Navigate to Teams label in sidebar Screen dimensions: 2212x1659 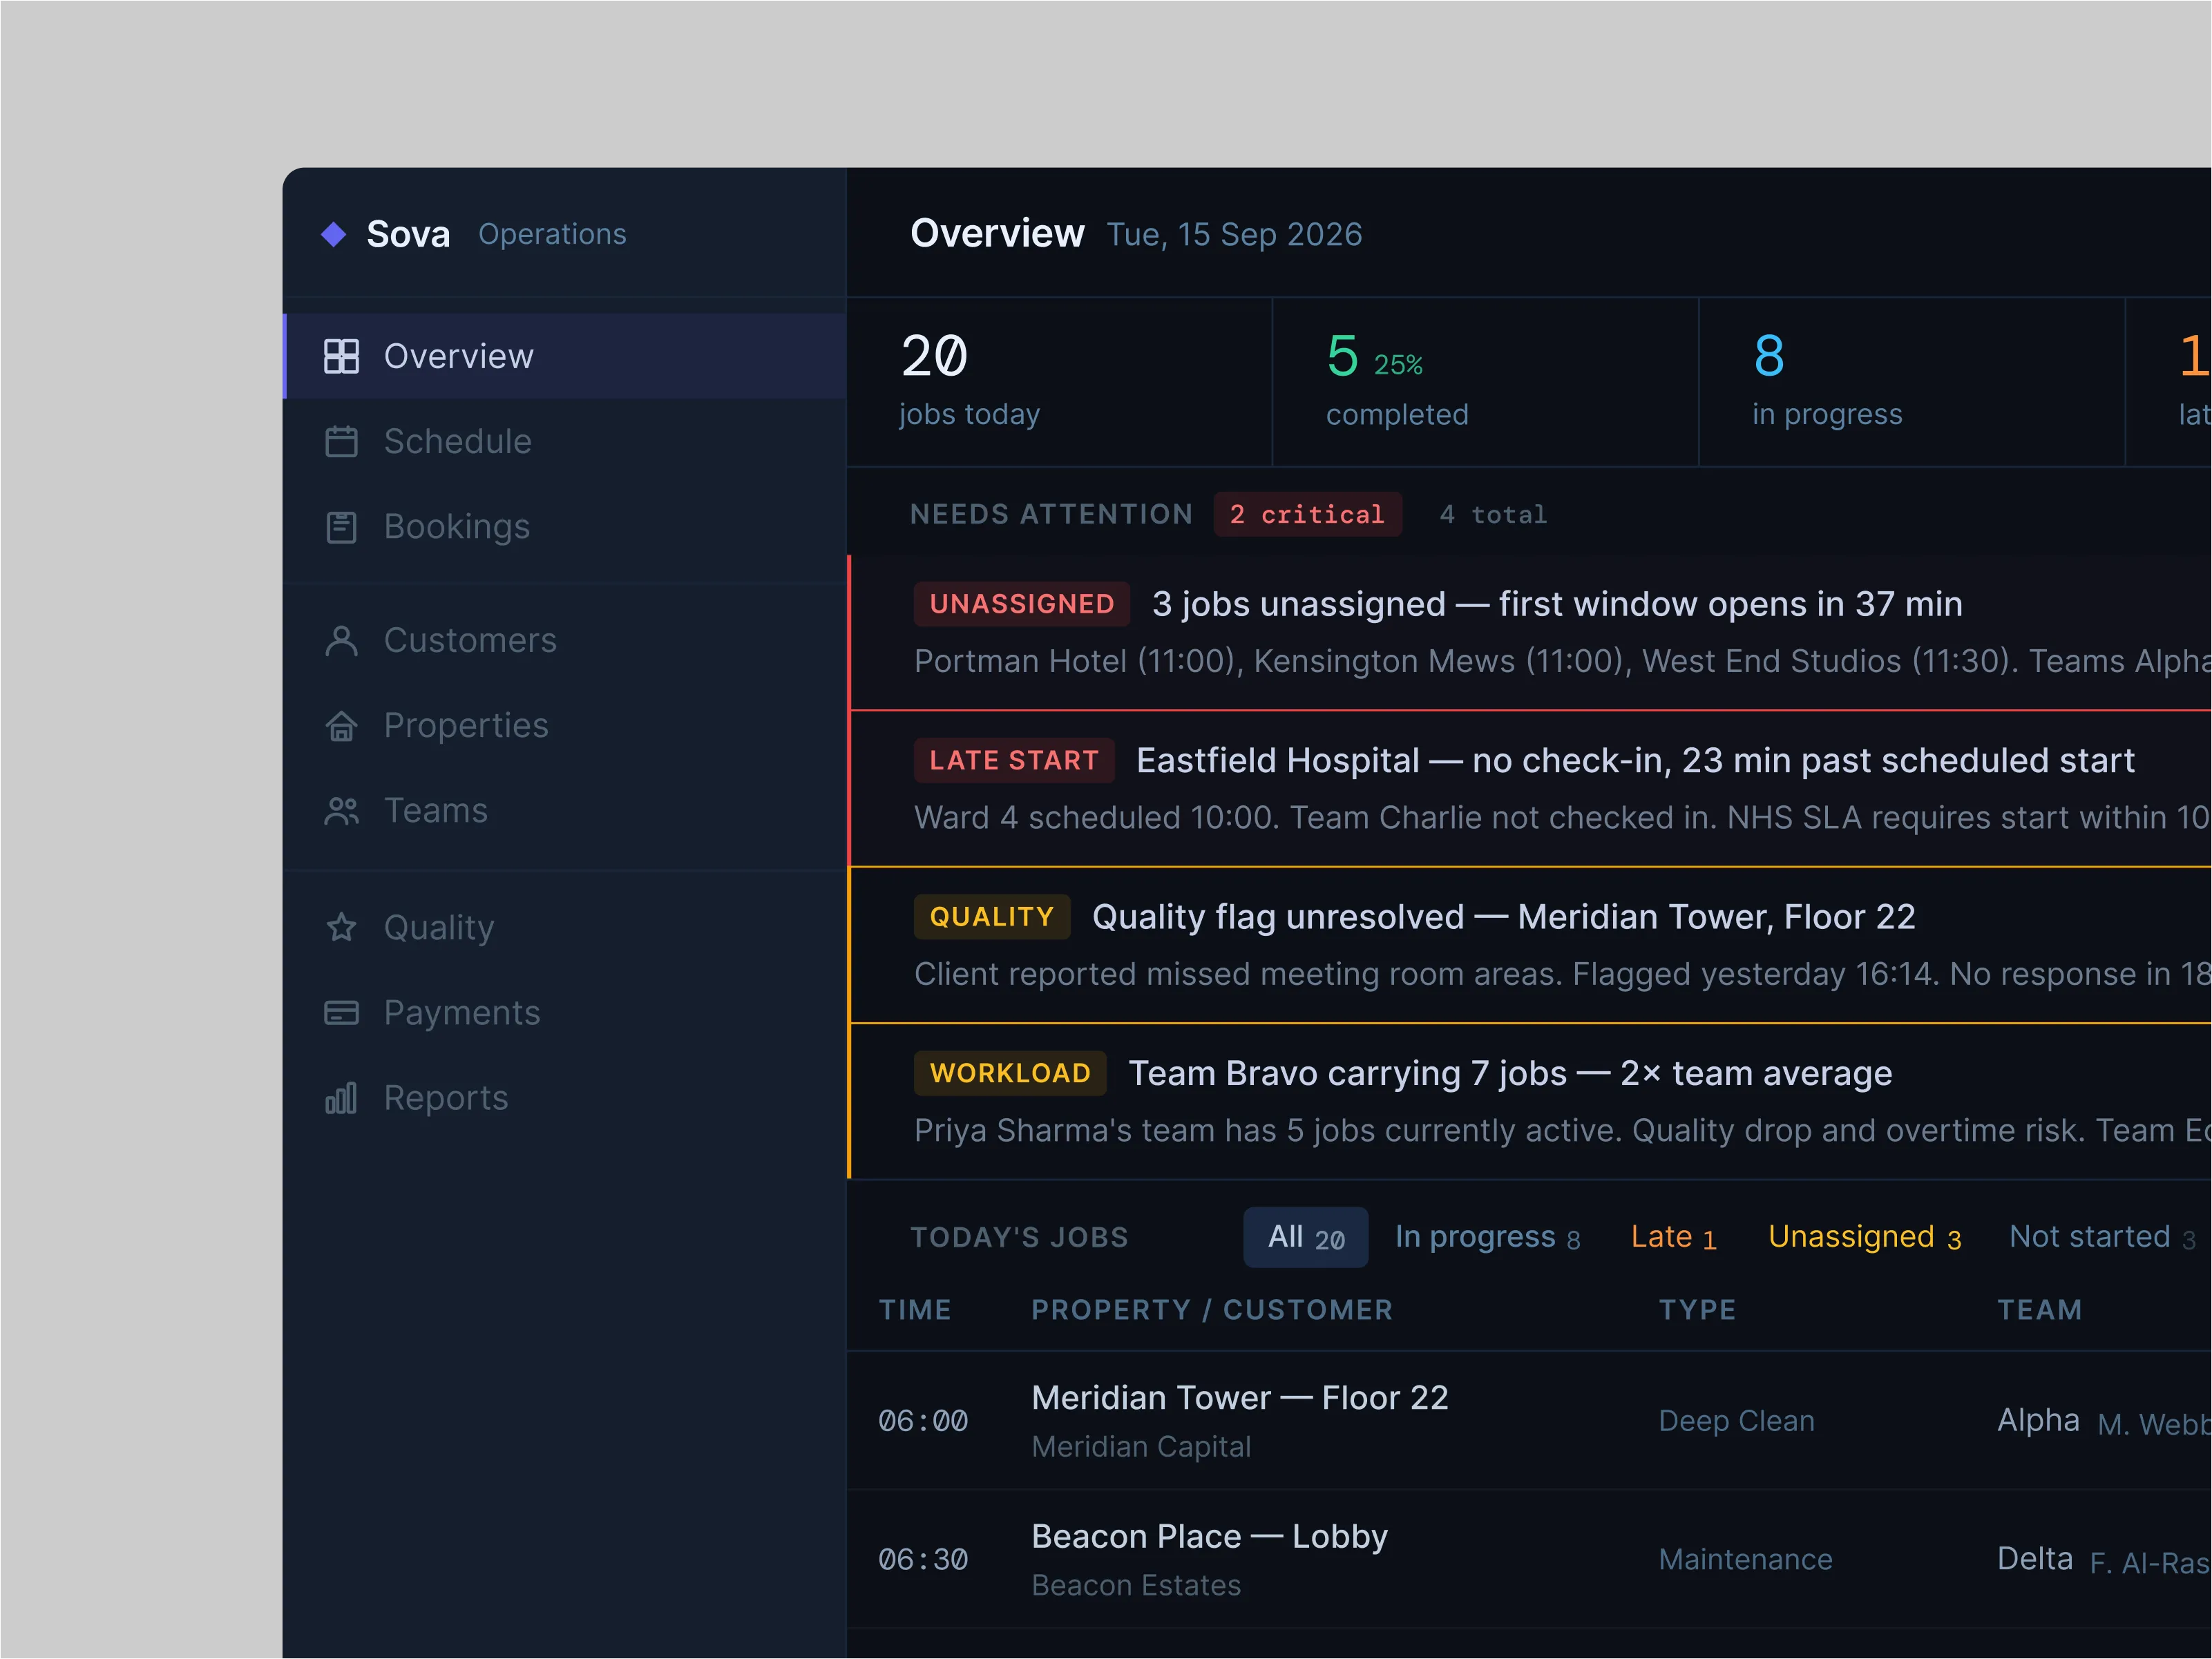click(x=436, y=810)
